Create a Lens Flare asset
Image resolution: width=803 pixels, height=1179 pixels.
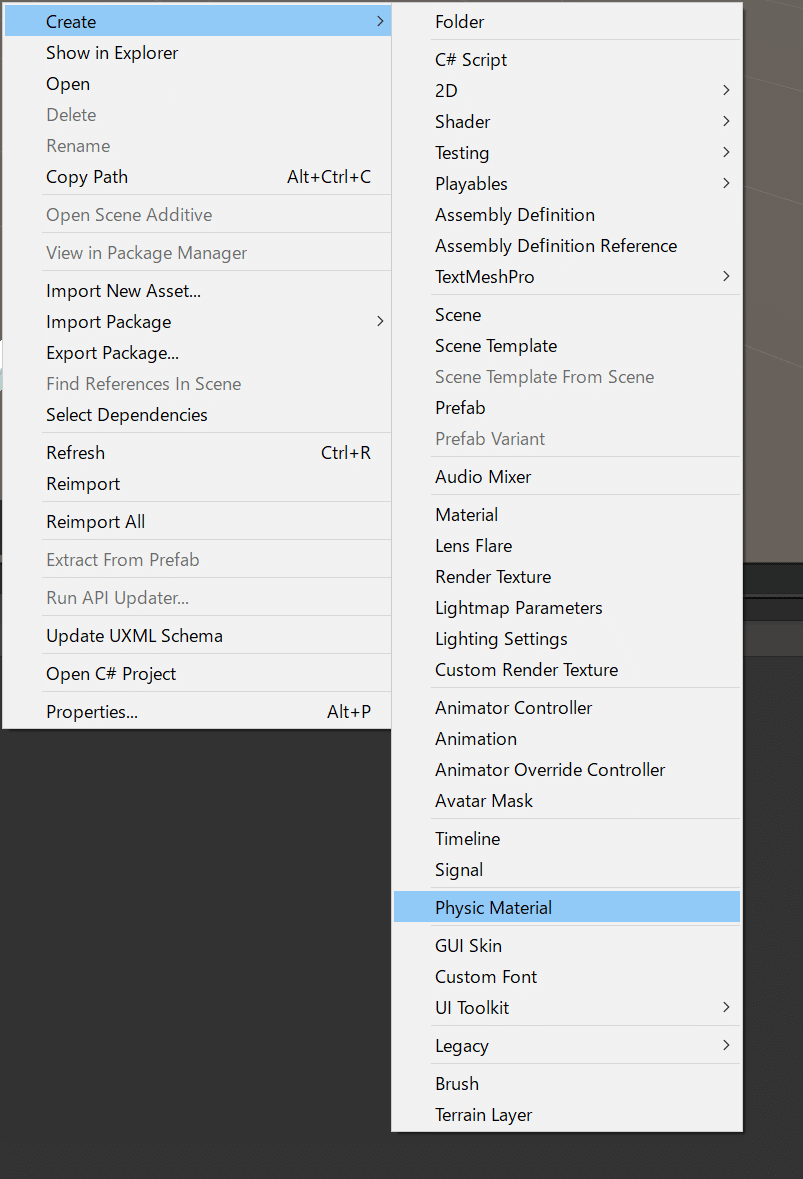click(567, 546)
